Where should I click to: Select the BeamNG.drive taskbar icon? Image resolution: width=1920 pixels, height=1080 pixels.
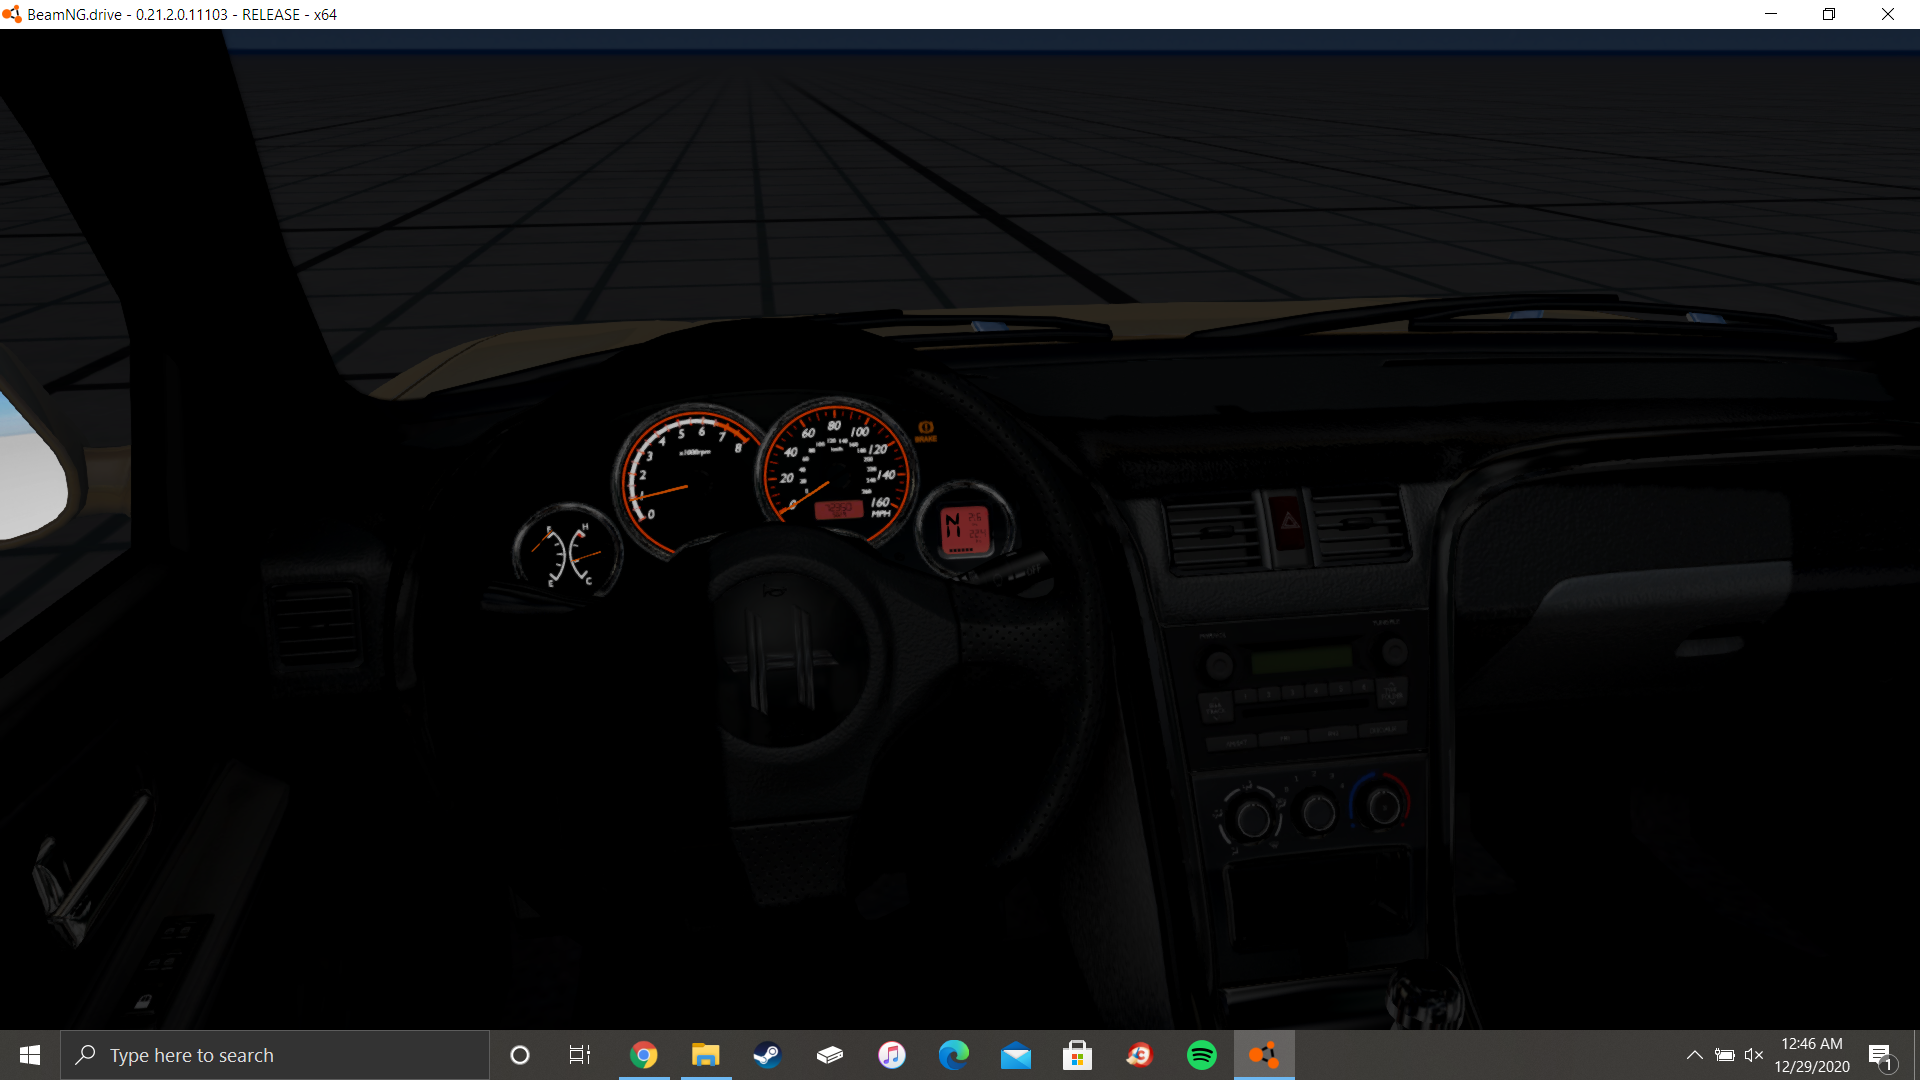(x=1264, y=1055)
